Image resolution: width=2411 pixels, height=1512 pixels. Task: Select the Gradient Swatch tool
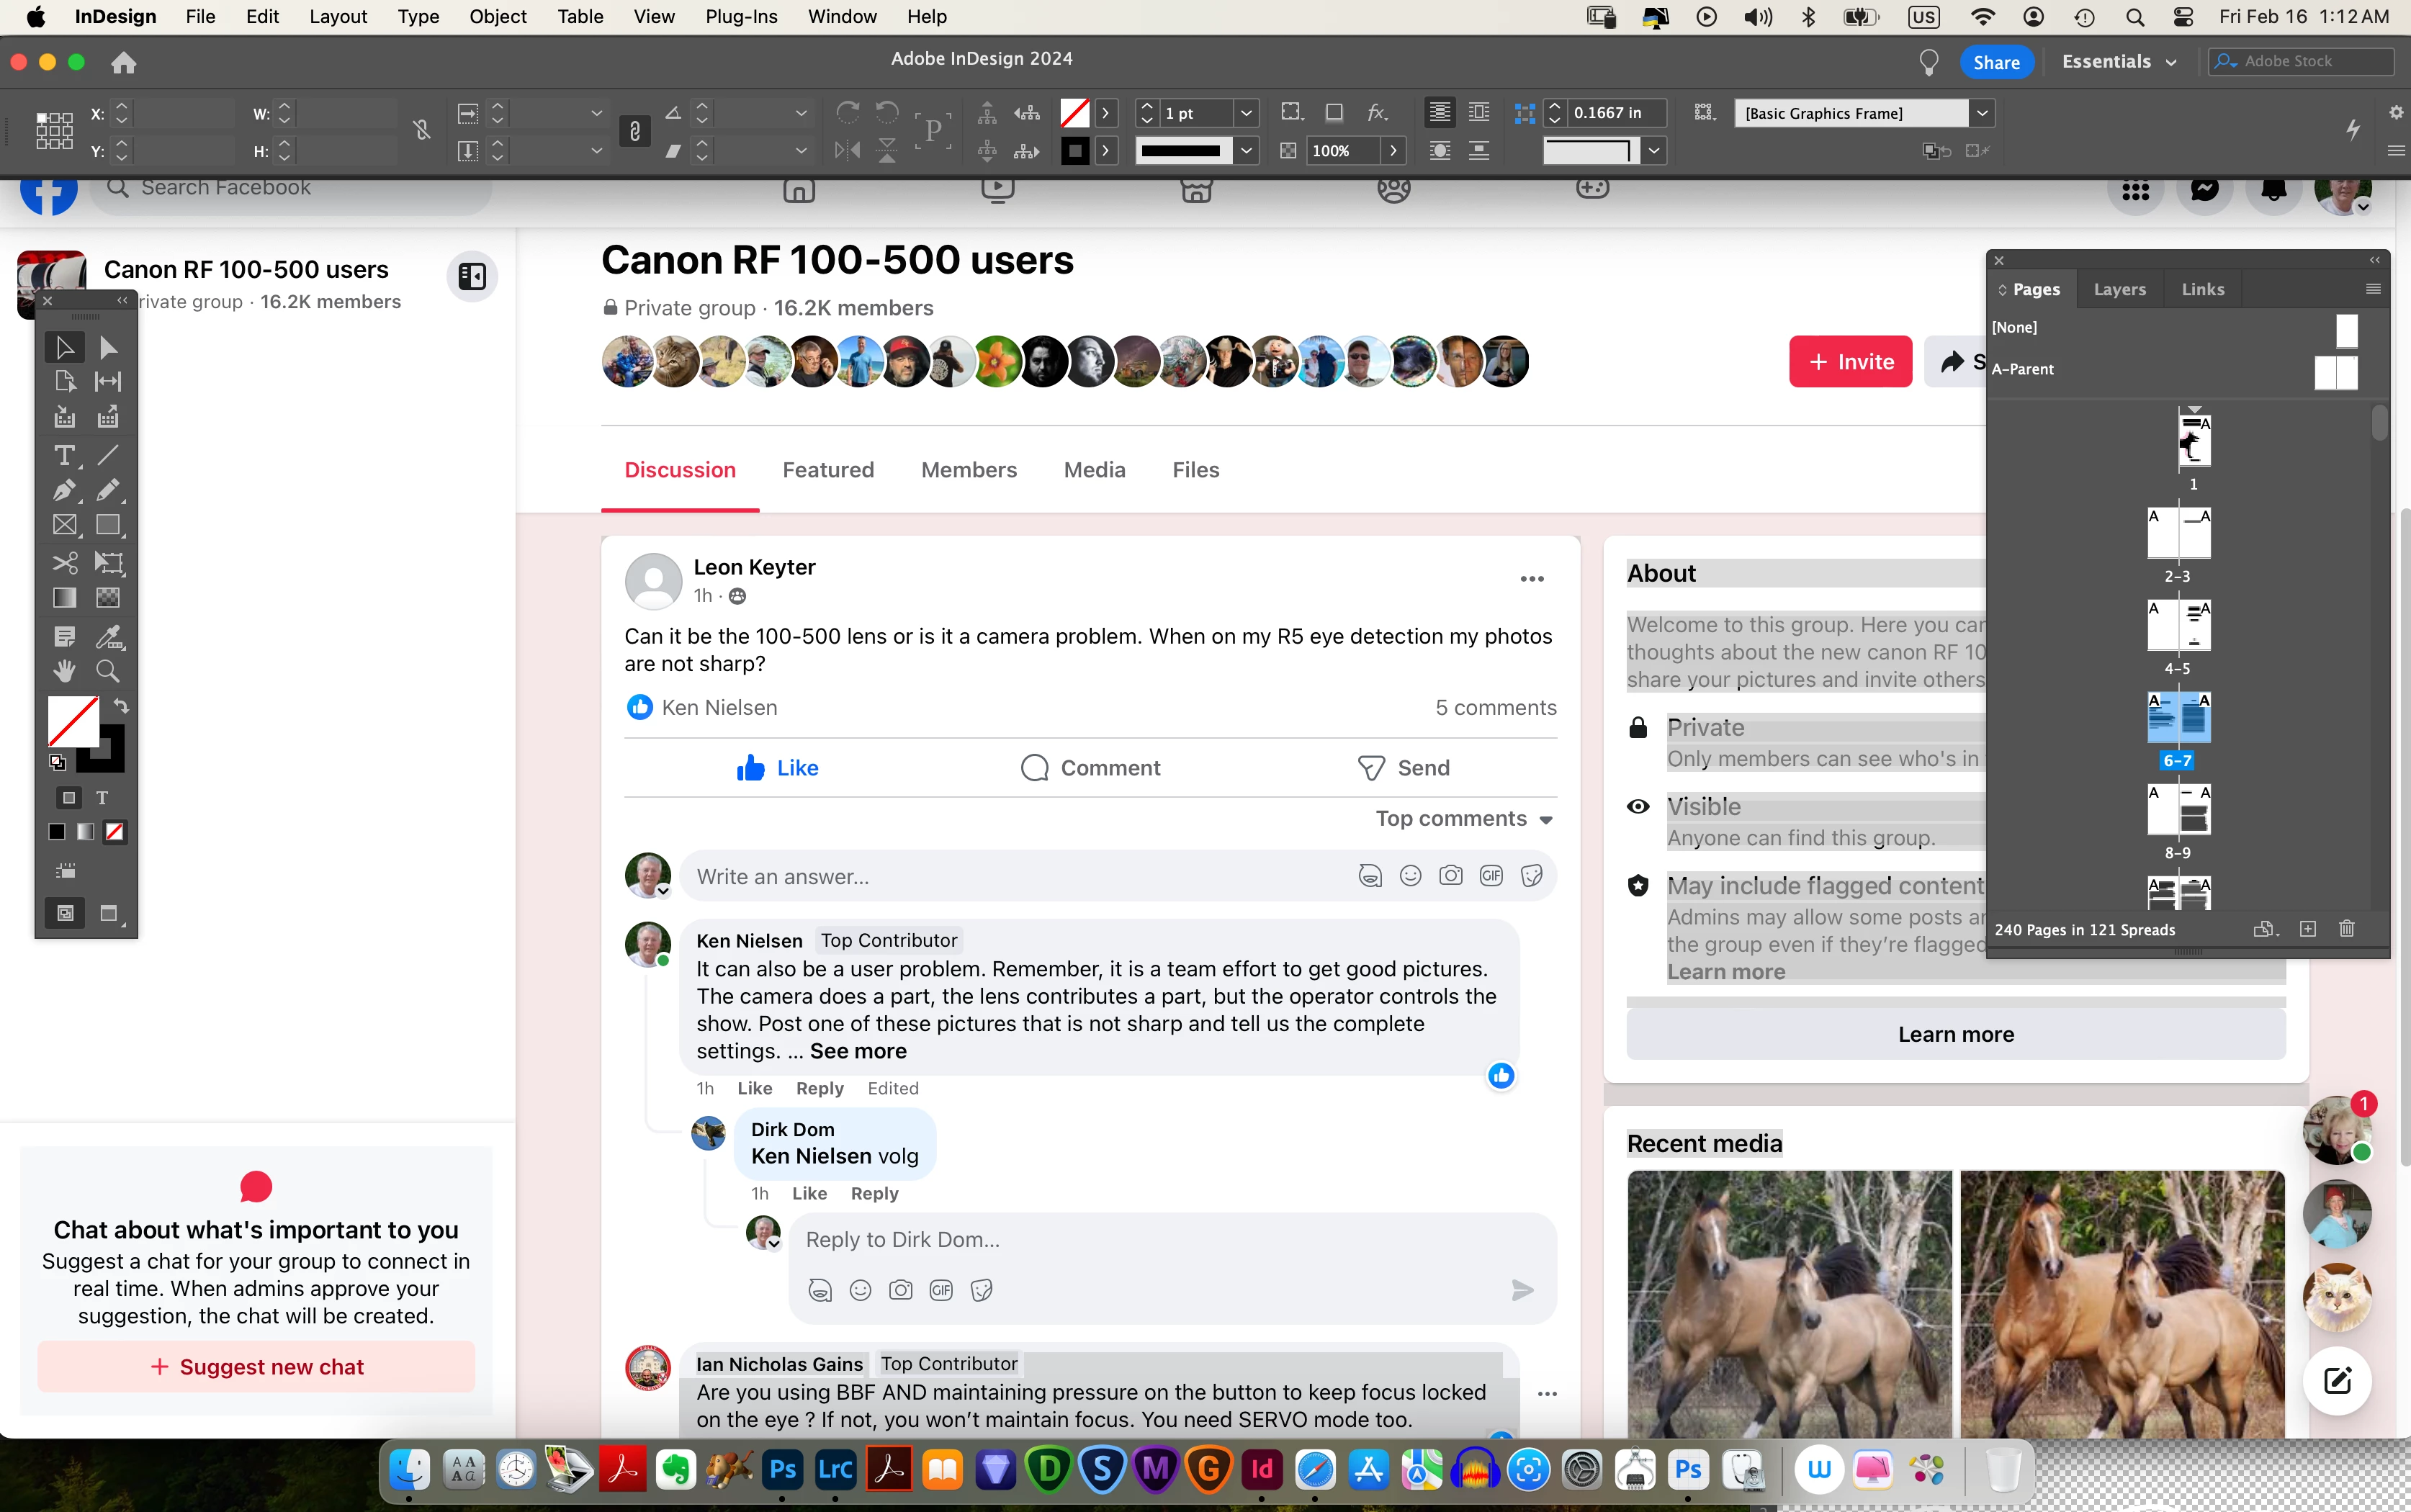(64, 598)
